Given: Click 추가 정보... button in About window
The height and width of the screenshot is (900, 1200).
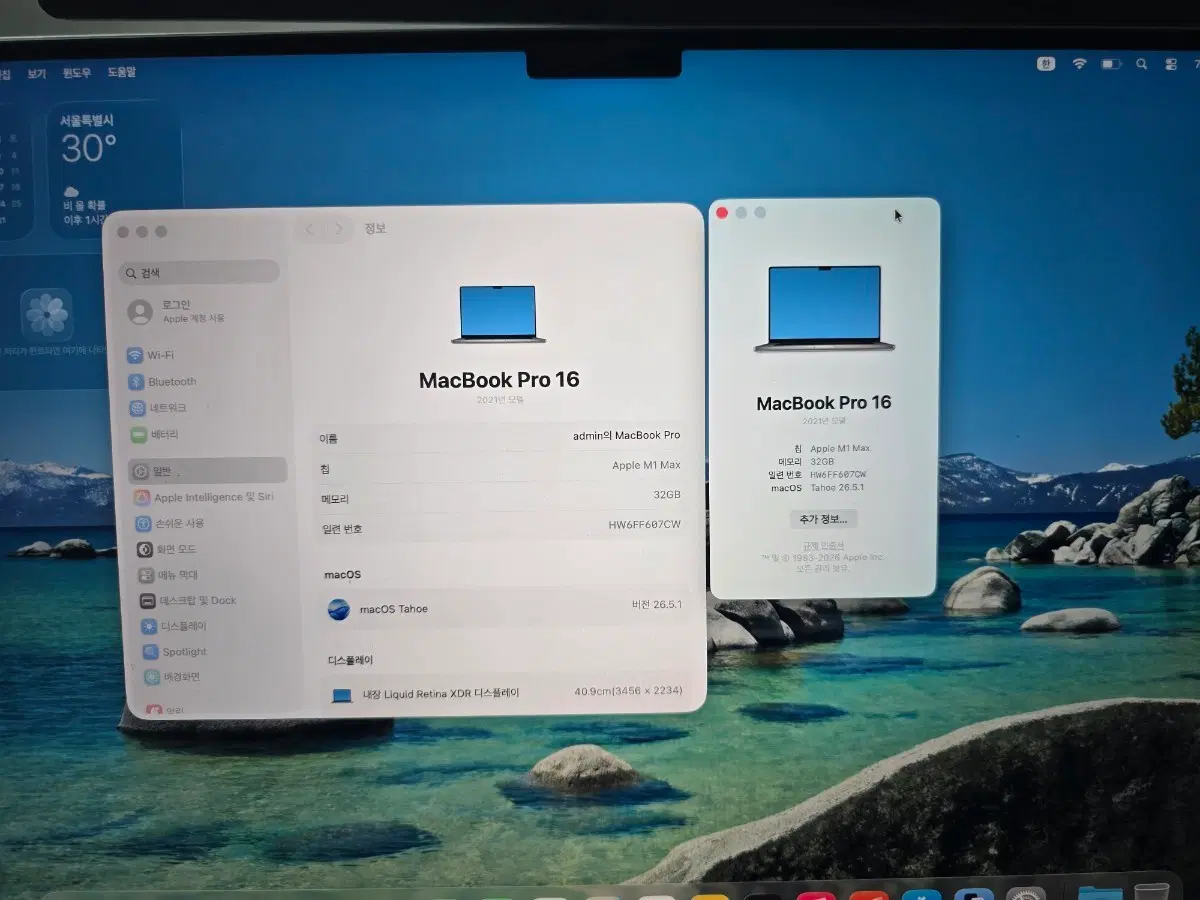Looking at the screenshot, I should (x=822, y=519).
